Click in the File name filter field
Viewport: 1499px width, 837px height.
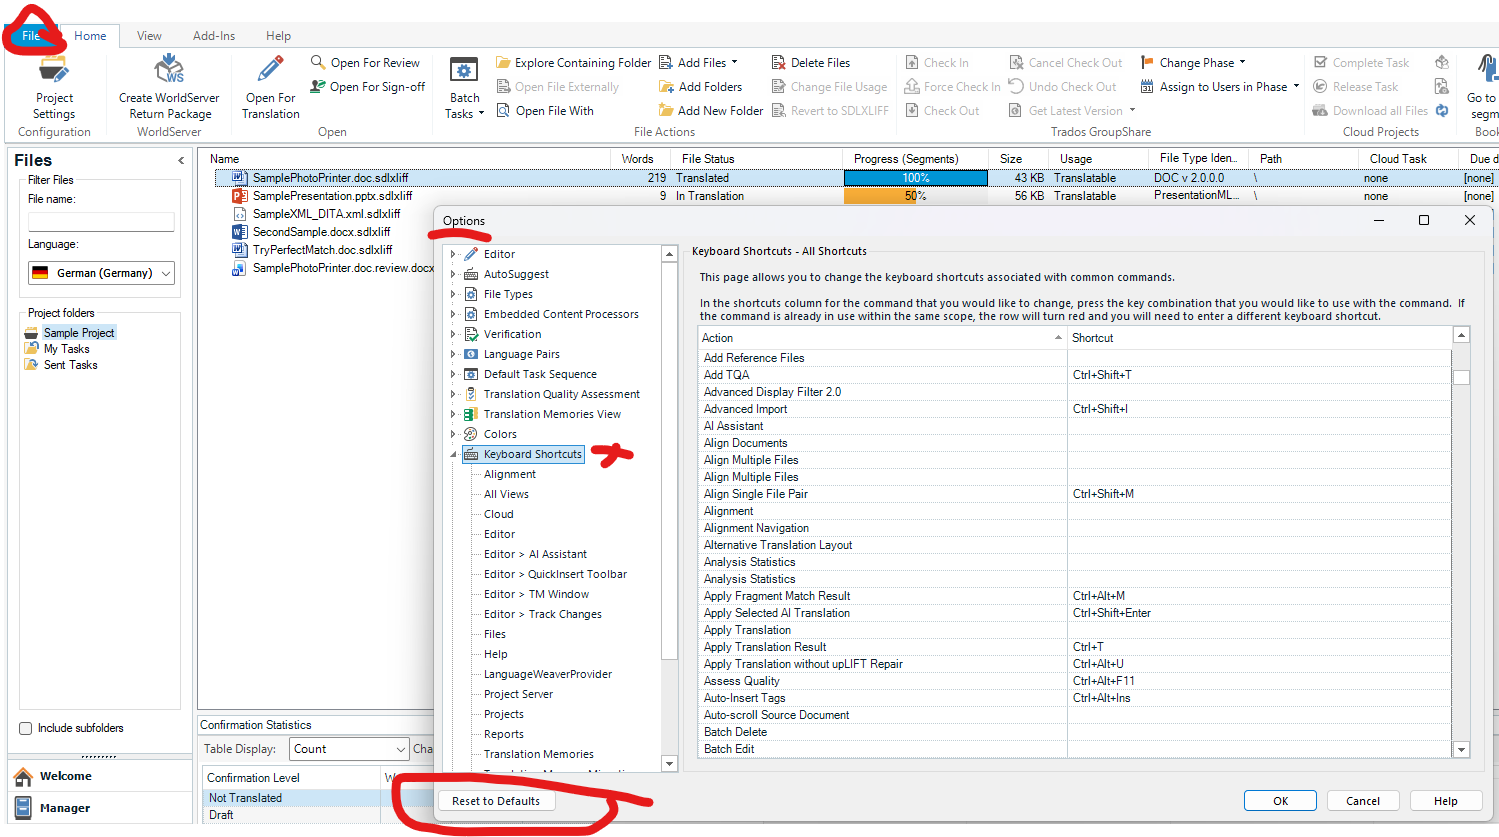(x=101, y=221)
